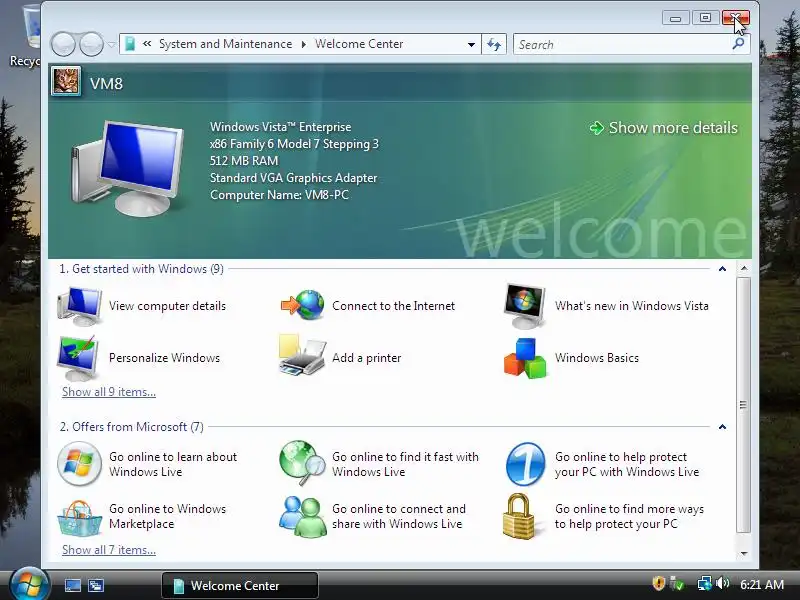This screenshot has height=600, width=800.
Task: Collapse Get started with Windows section
Action: pyautogui.click(x=722, y=269)
